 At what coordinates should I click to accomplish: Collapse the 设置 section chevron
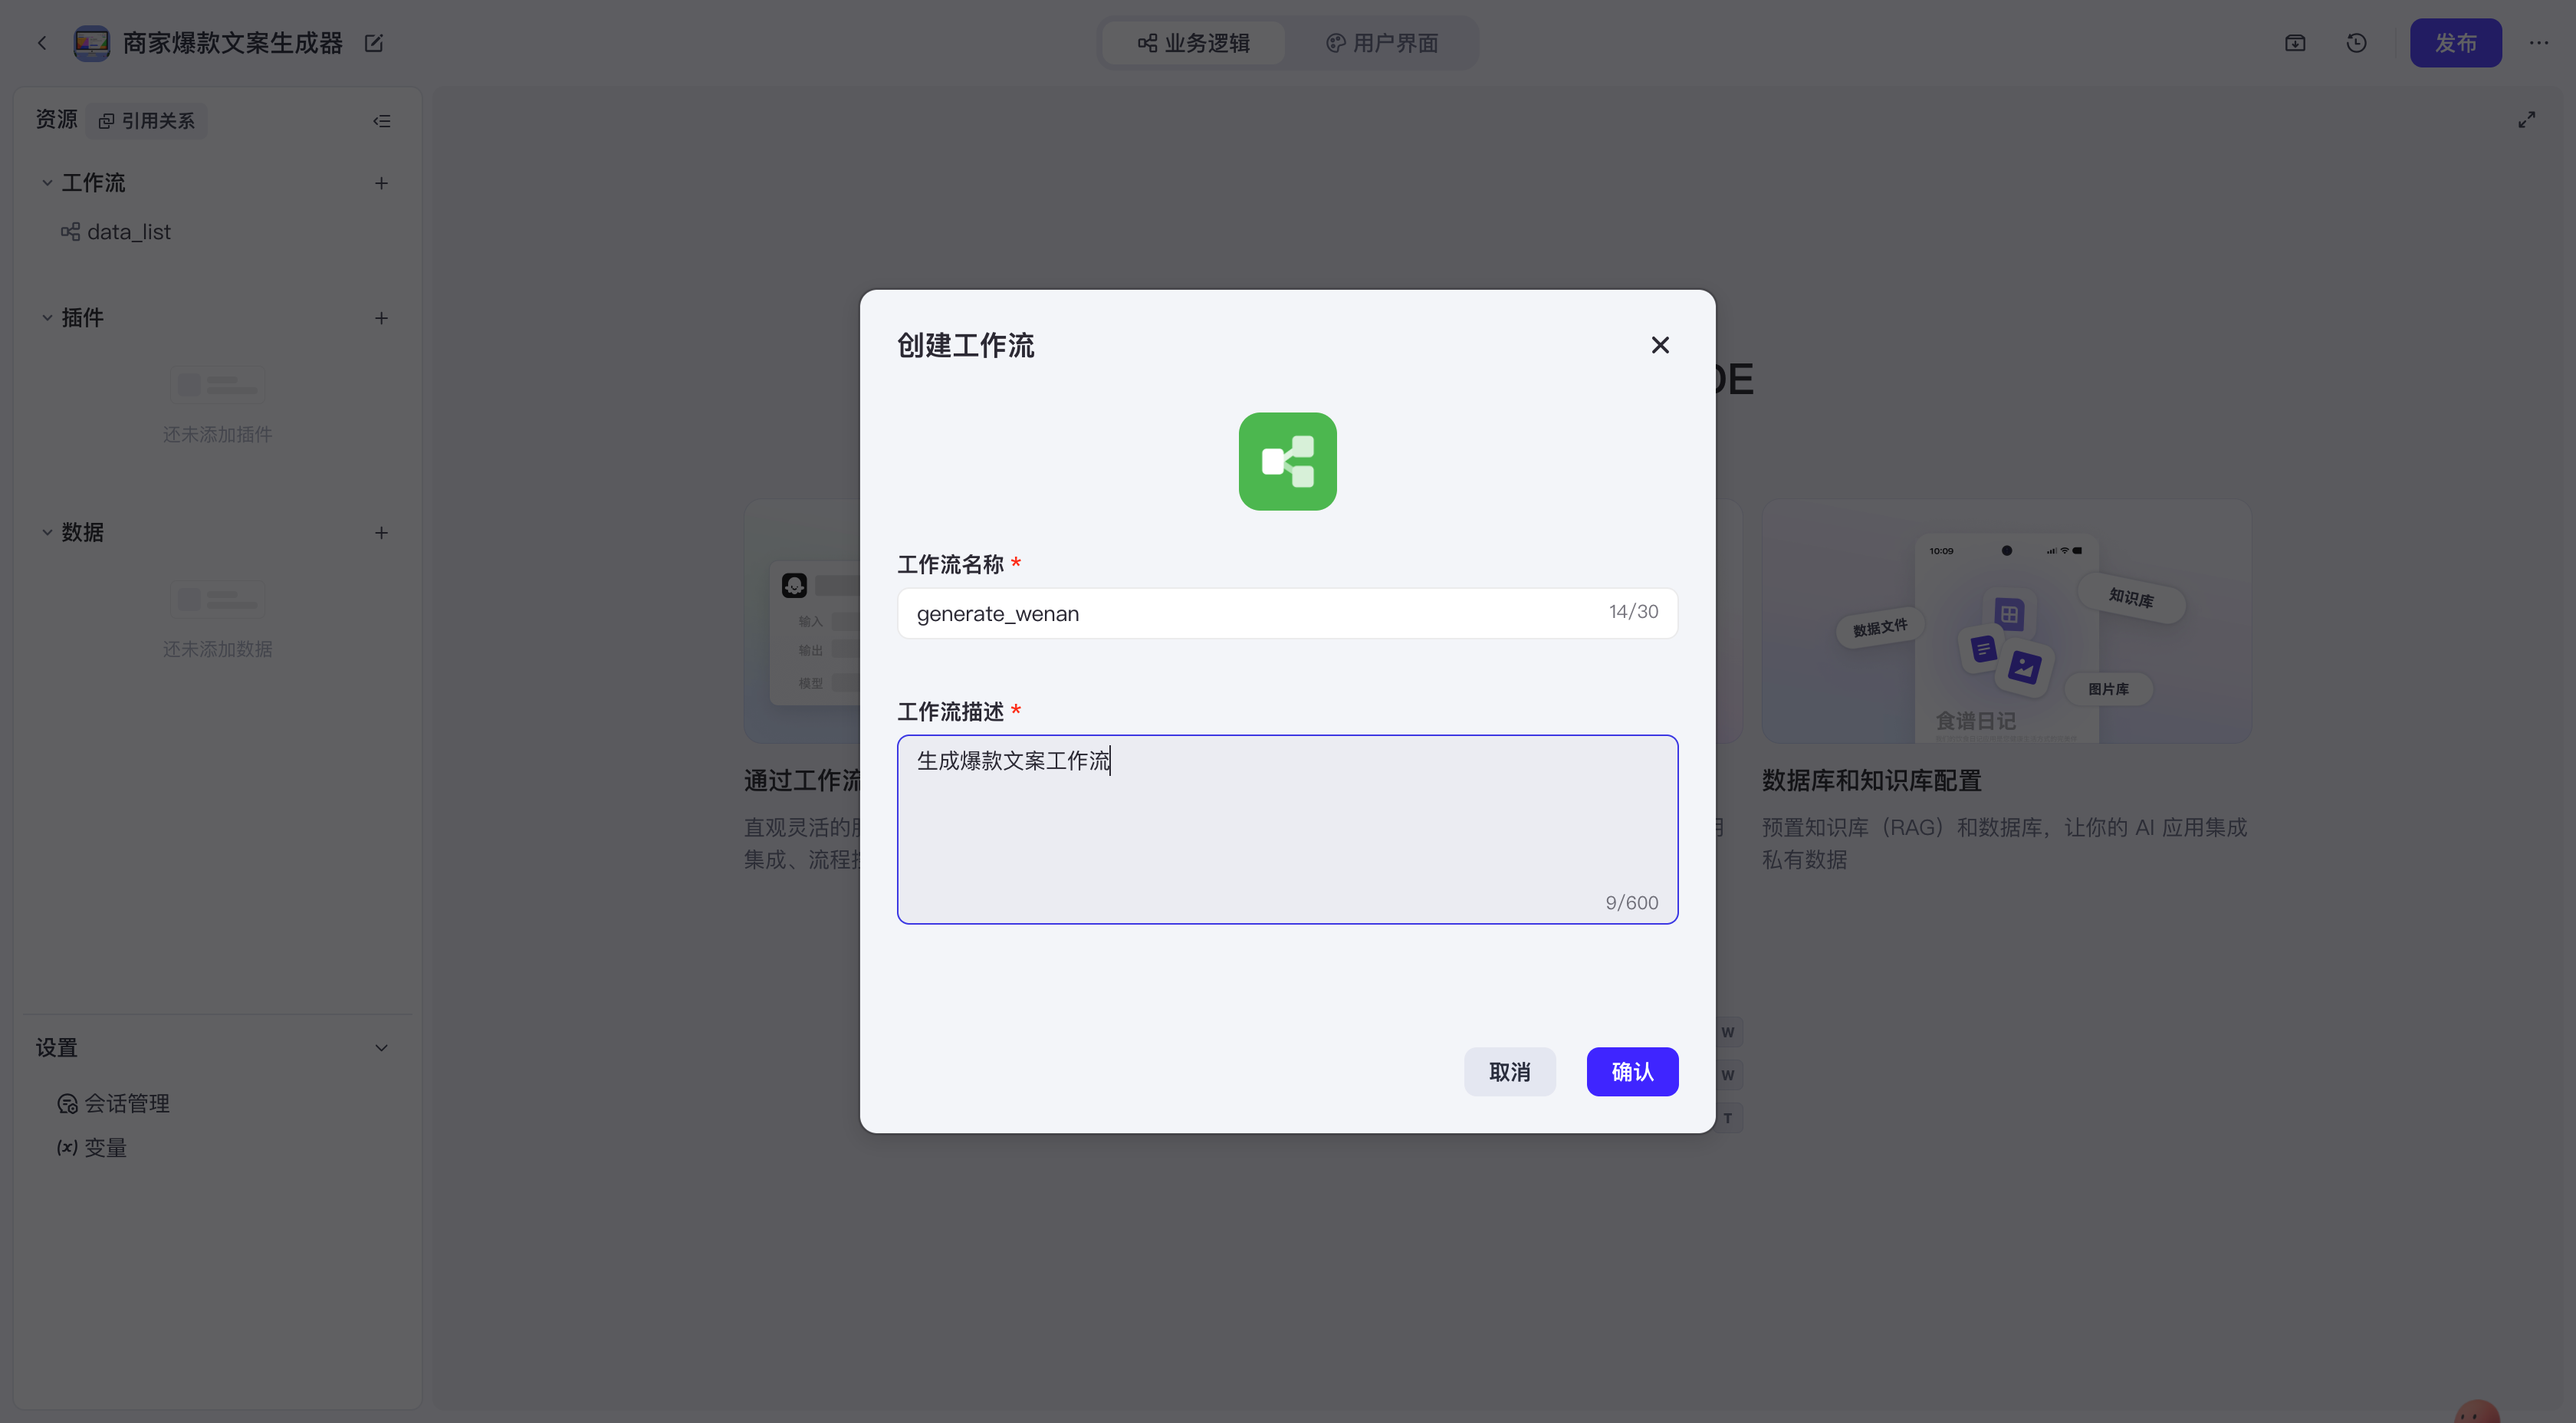[x=381, y=1048]
